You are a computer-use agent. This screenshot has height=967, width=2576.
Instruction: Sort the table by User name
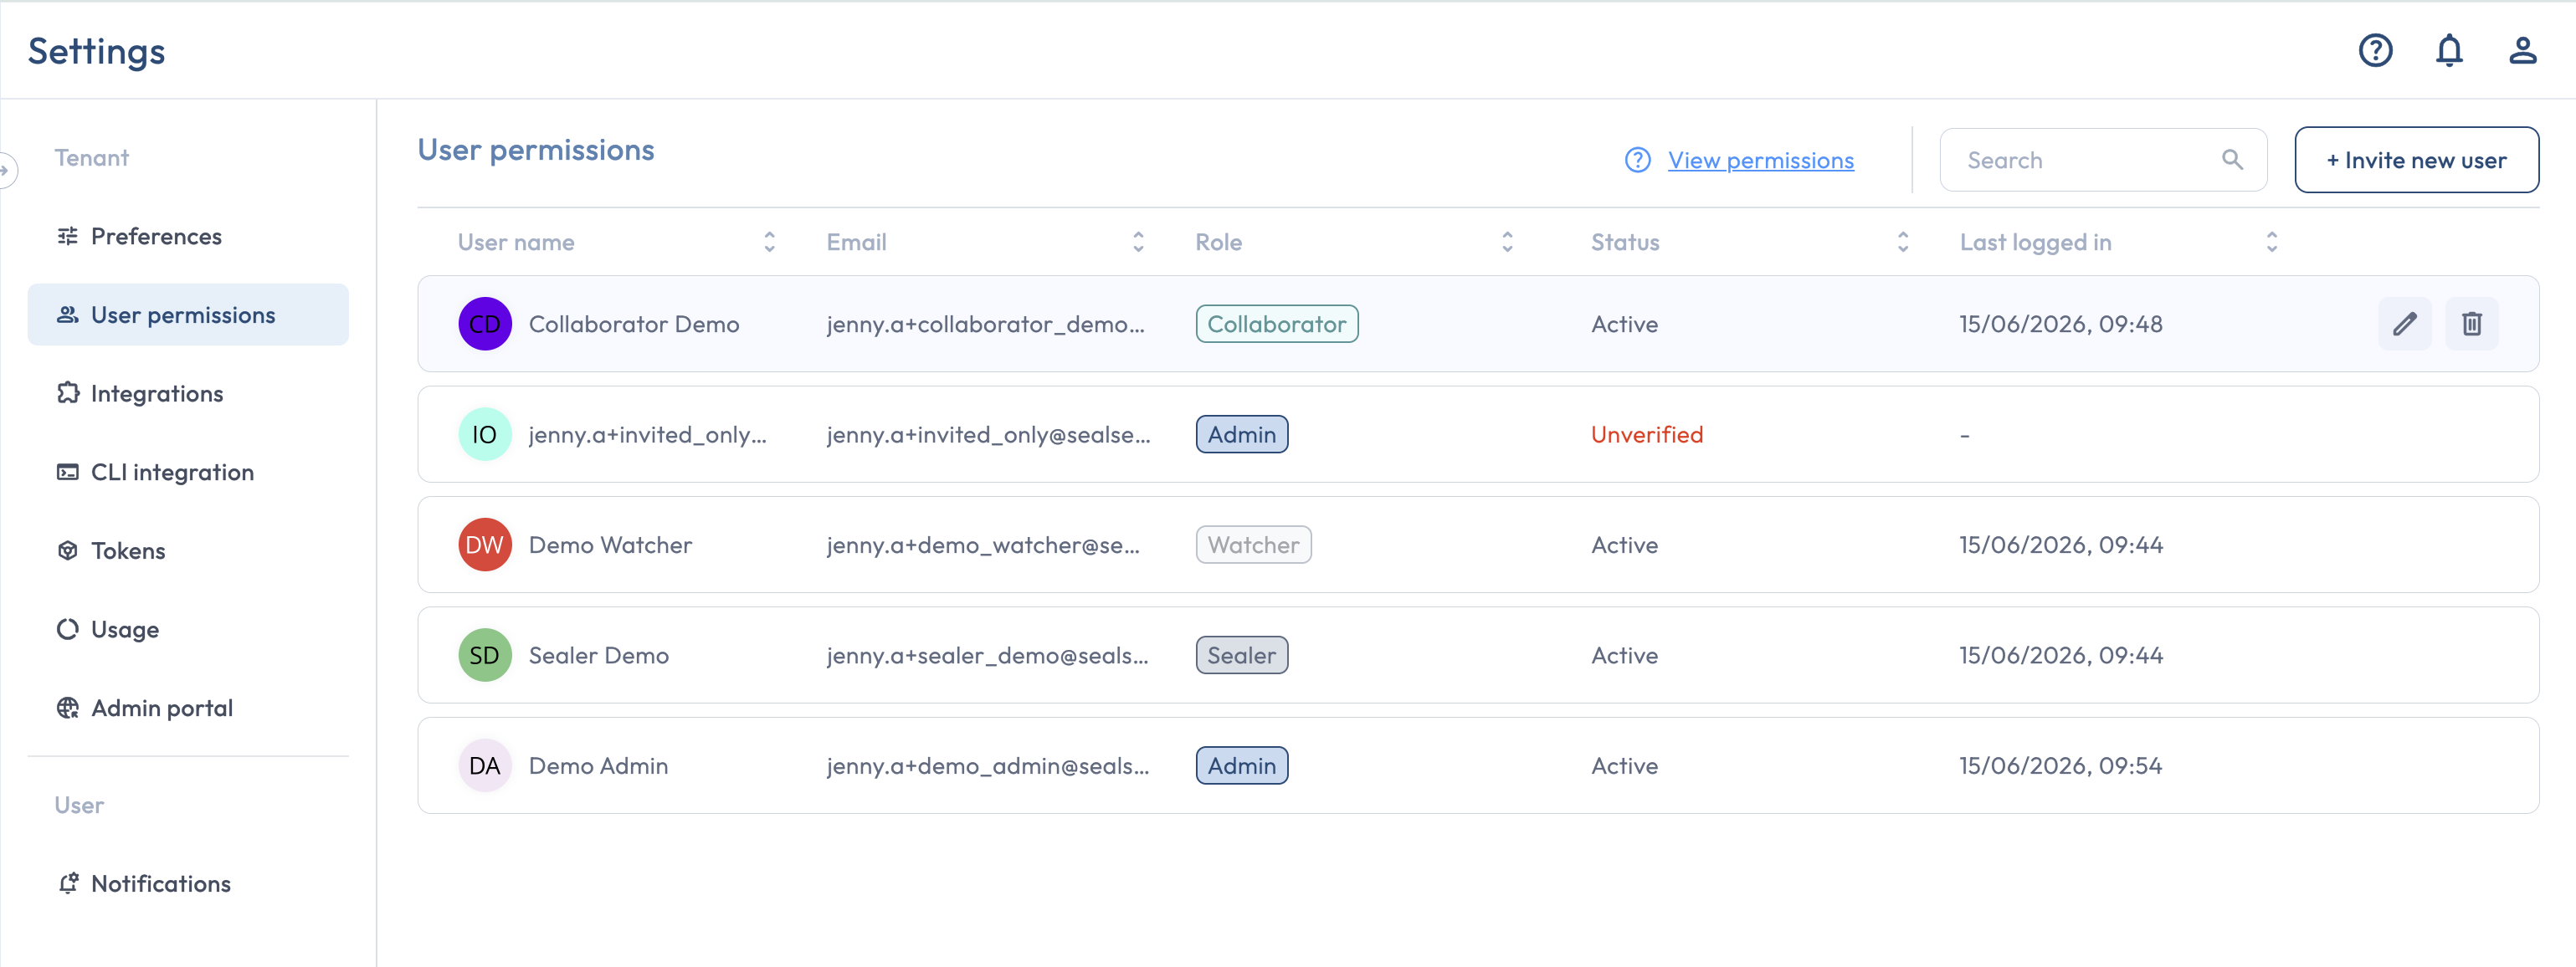[x=769, y=242]
